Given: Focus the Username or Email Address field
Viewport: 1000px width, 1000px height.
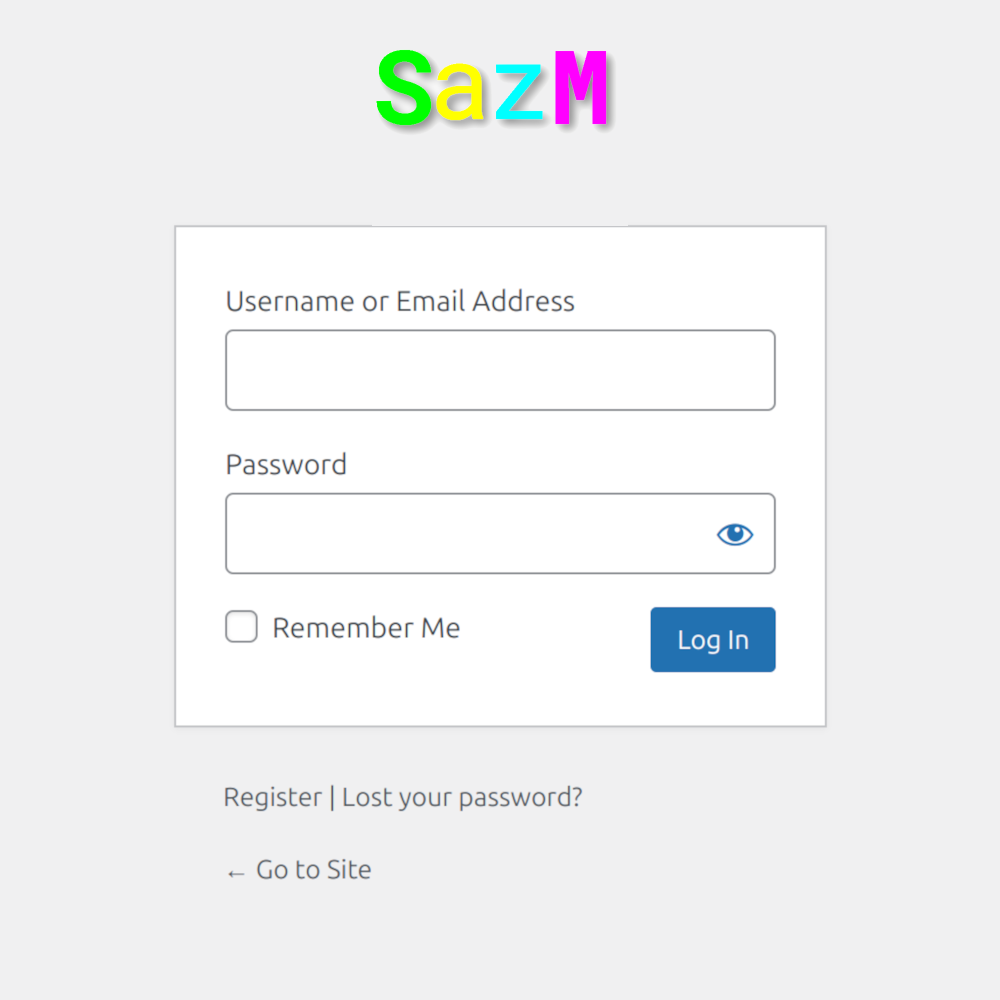Looking at the screenshot, I should (500, 370).
